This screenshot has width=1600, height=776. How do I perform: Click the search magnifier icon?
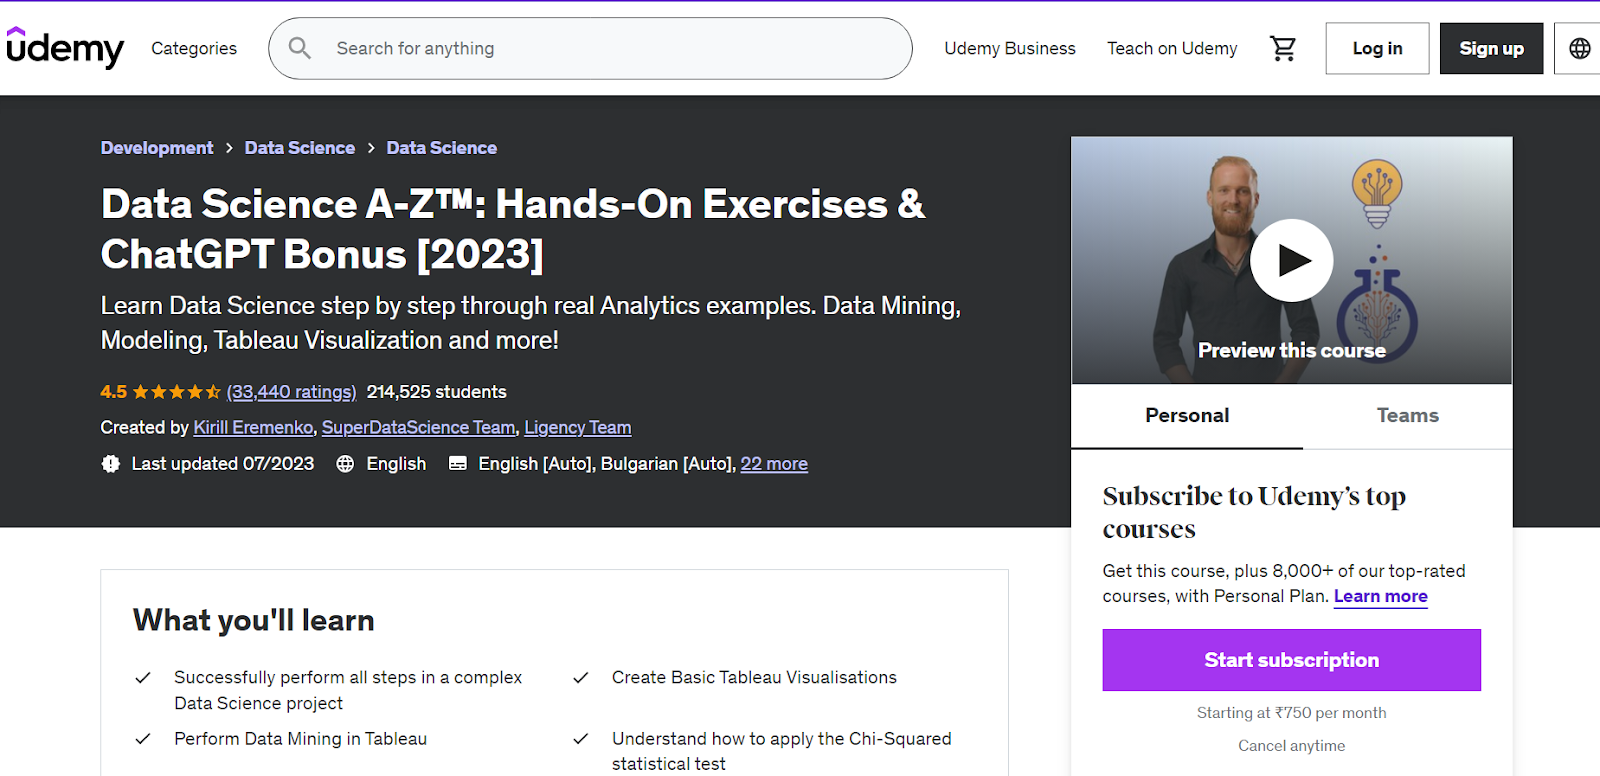tap(299, 48)
